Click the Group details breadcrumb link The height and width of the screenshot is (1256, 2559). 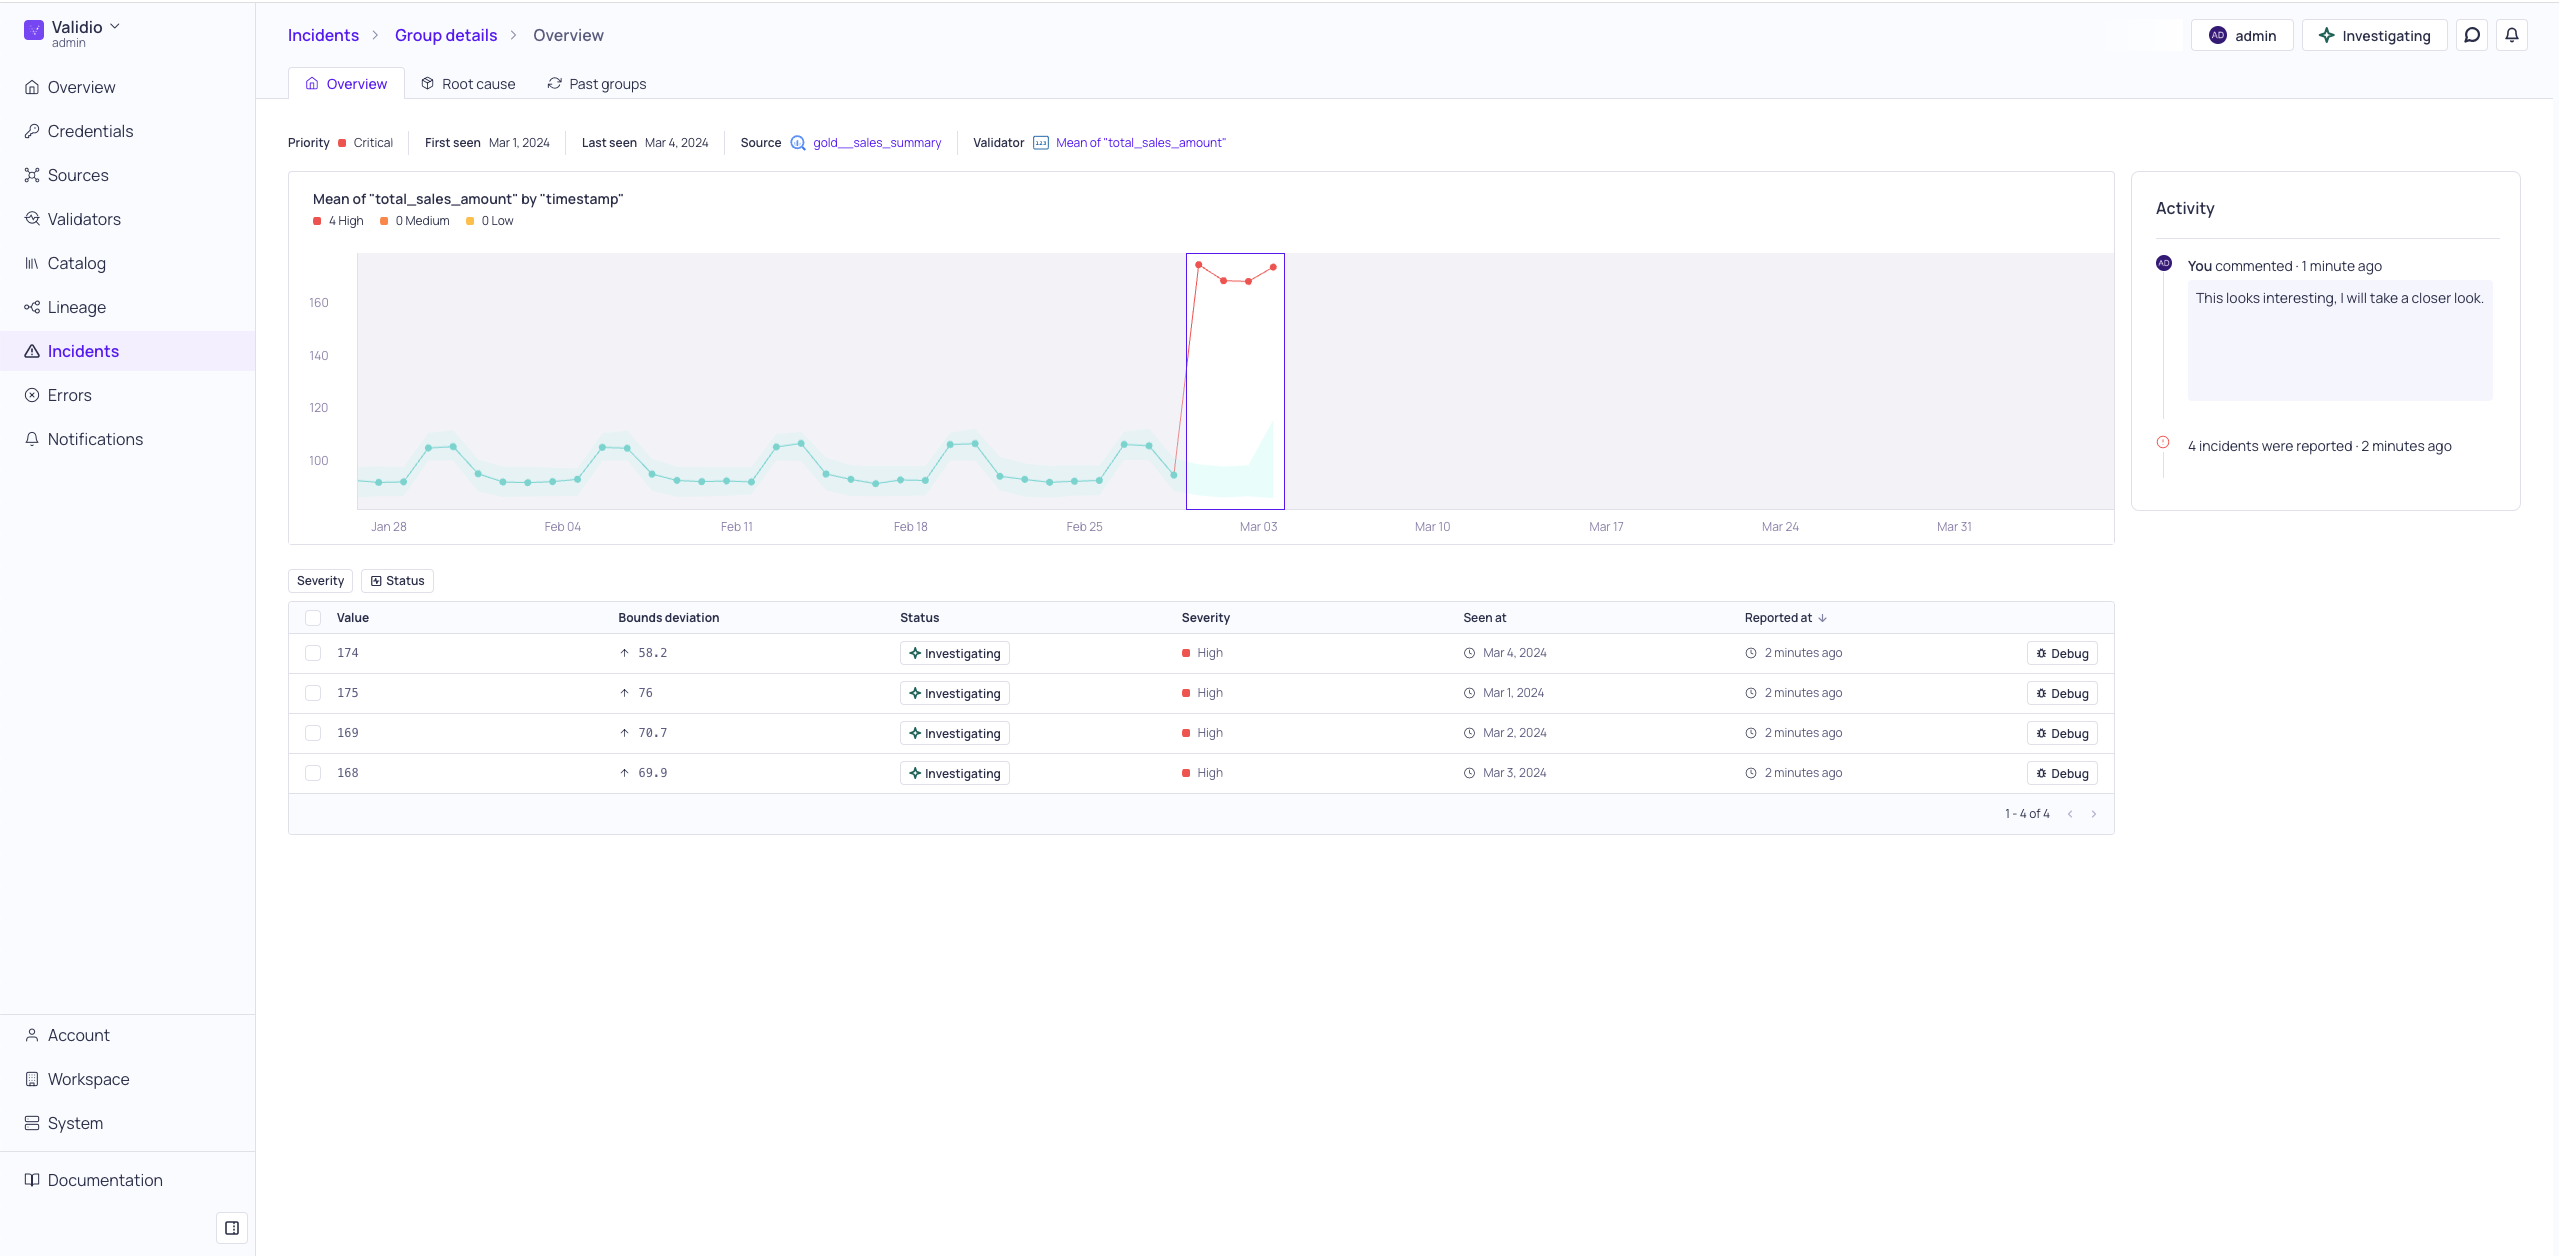point(446,35)
